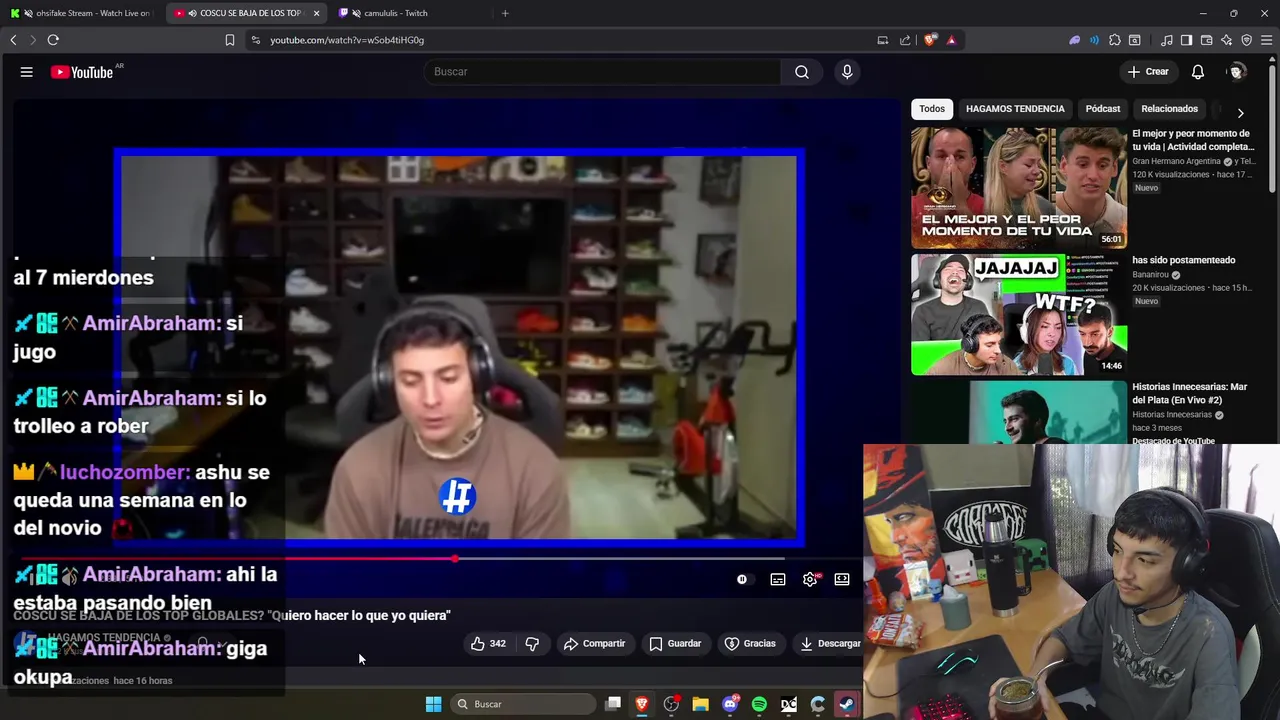Viewport: 1280px width, 720px height.
Task: Like the video with 342 likes
Action: point(488,644)
